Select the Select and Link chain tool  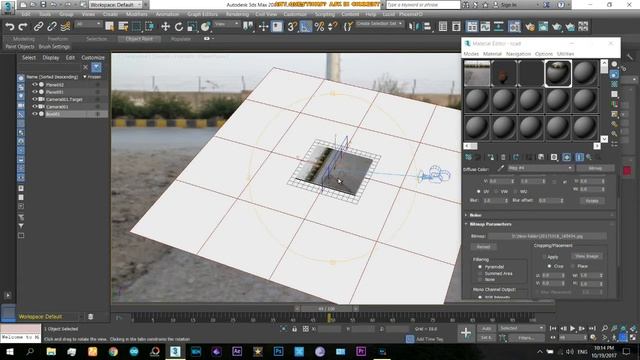(x=38, y=27)
